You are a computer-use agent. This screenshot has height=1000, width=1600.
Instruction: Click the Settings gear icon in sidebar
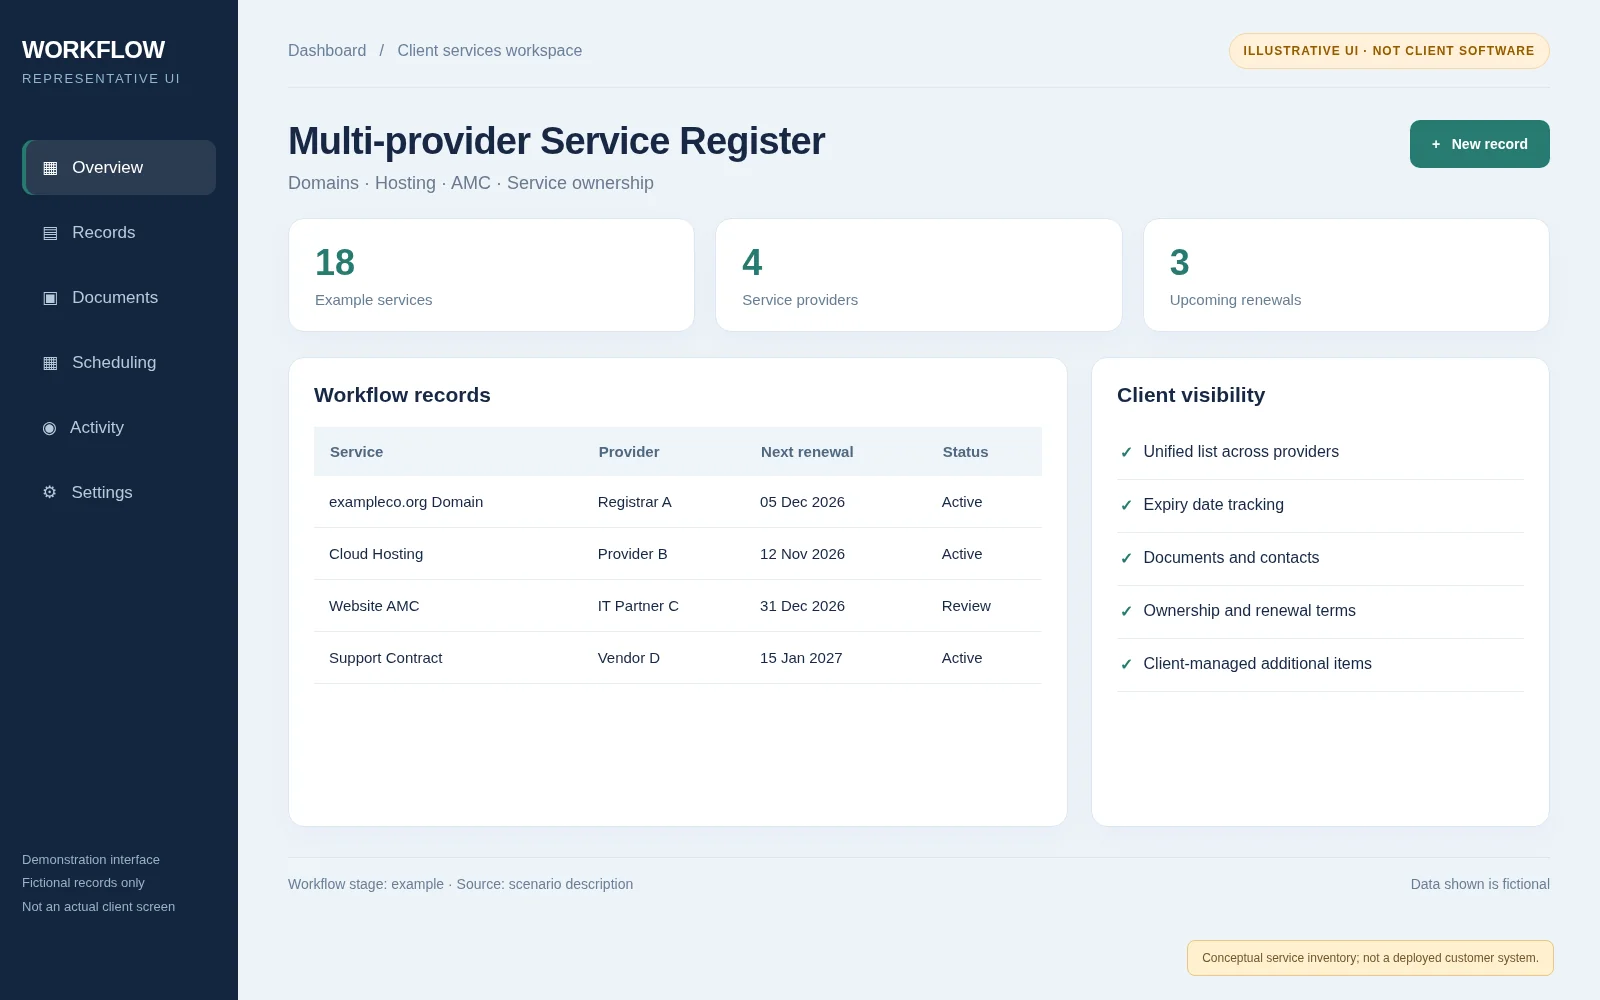[x=49, y=492]
